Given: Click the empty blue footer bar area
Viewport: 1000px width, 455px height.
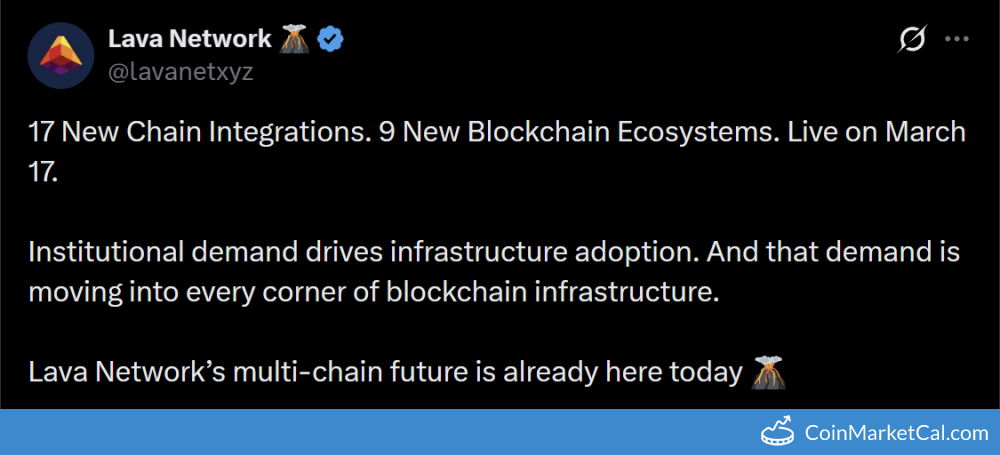Looking at the screenshot, I should pyautogui.click(x=350, y=432).
